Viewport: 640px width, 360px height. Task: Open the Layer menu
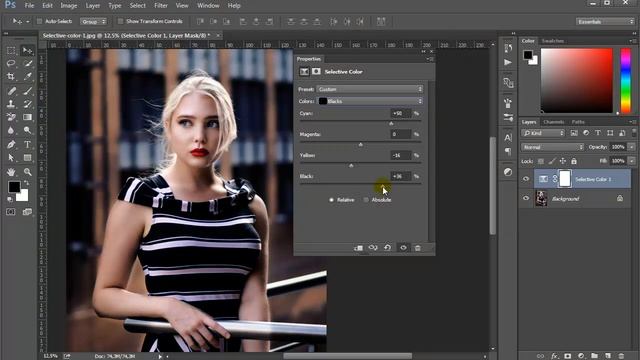point(93,6)
